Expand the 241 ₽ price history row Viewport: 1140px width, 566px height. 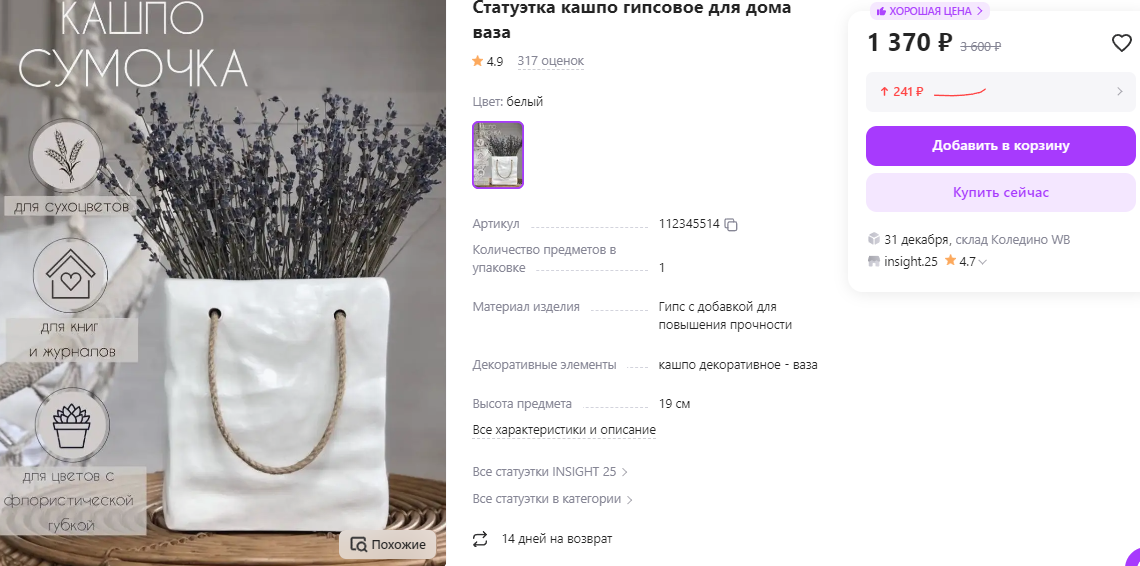[1000, 92]
